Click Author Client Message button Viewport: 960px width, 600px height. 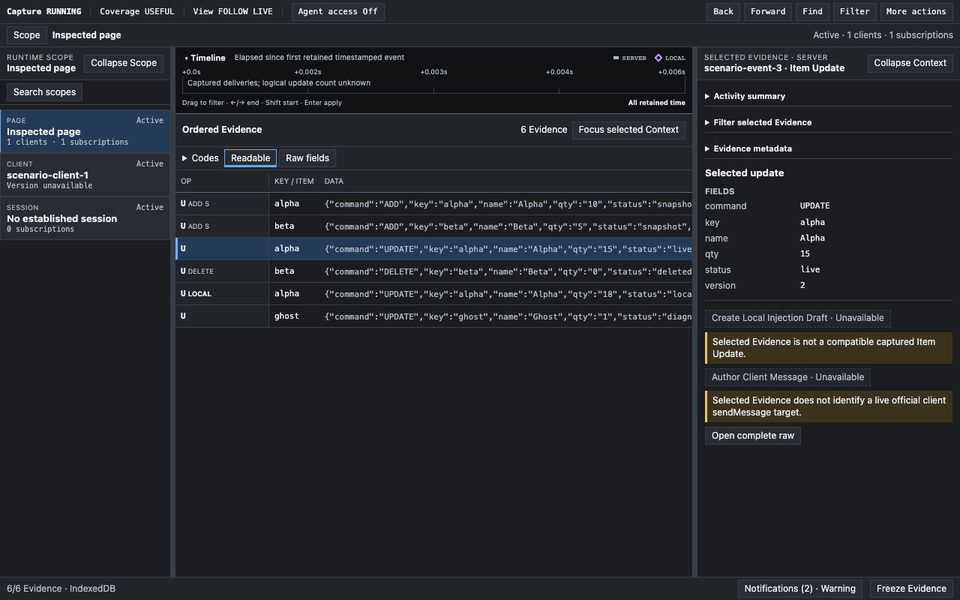(x=787, y=377)
